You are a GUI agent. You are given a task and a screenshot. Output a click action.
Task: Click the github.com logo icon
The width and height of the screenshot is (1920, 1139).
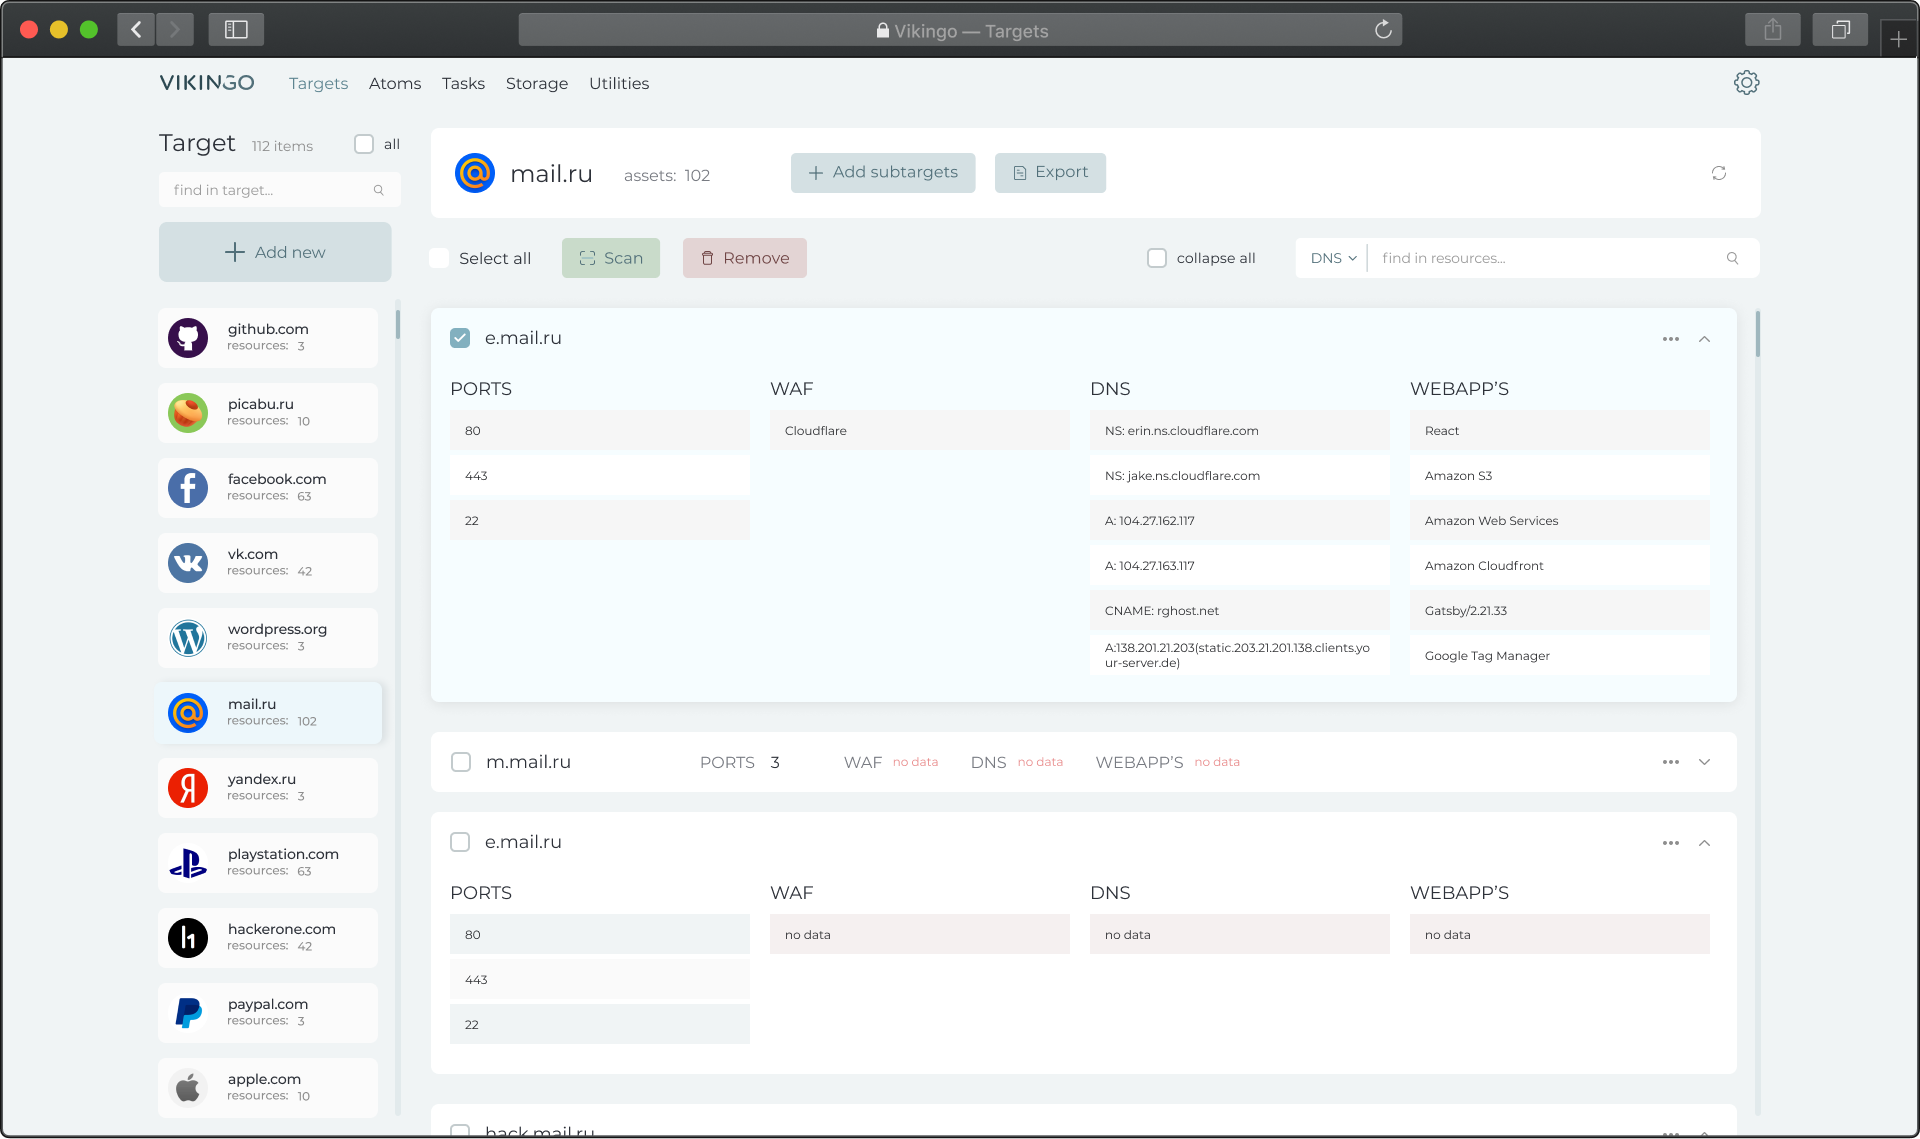point(188,338)
